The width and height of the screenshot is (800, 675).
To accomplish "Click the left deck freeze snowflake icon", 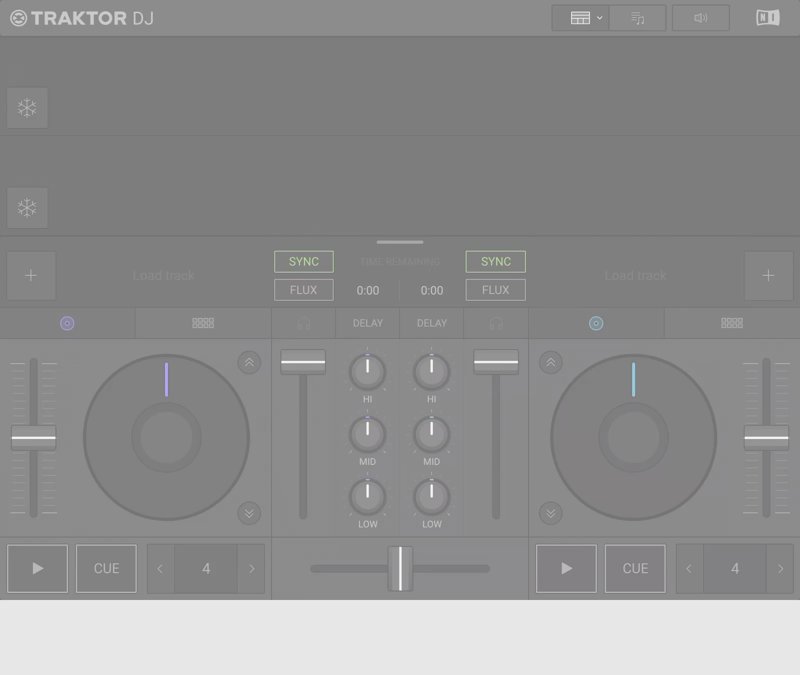I will 27,108.
